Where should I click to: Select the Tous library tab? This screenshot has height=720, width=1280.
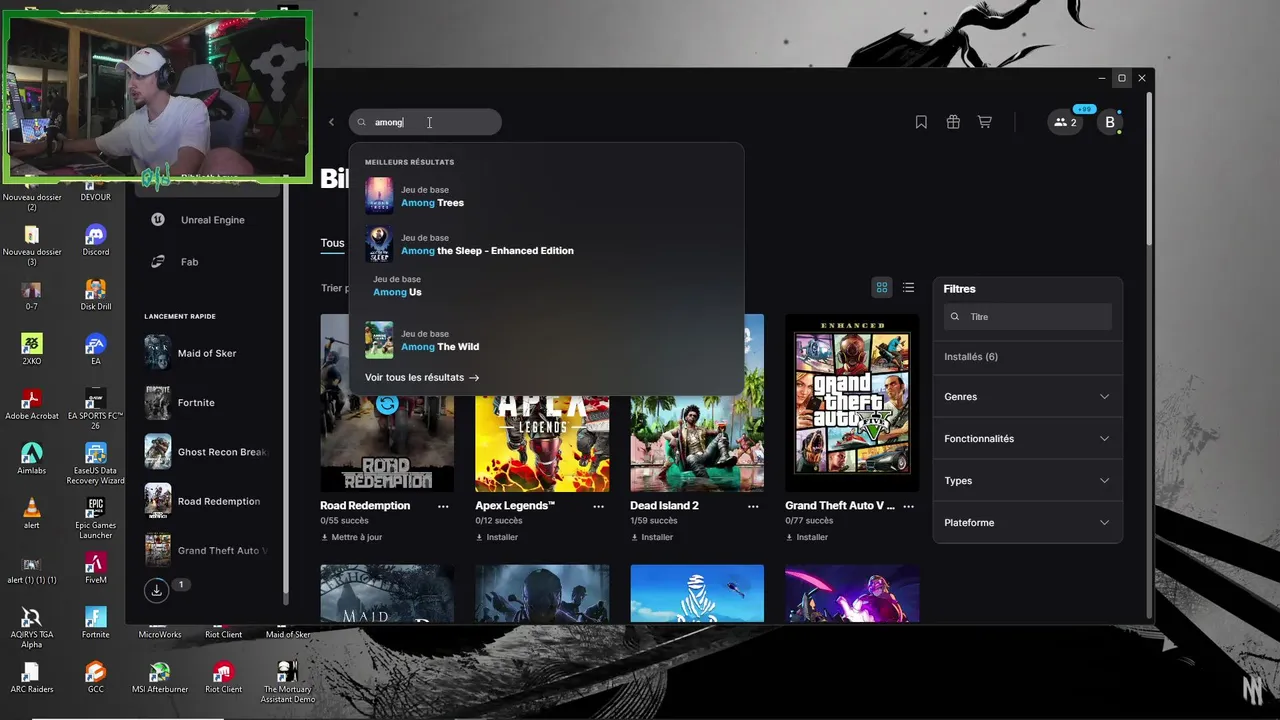(332, 243)
